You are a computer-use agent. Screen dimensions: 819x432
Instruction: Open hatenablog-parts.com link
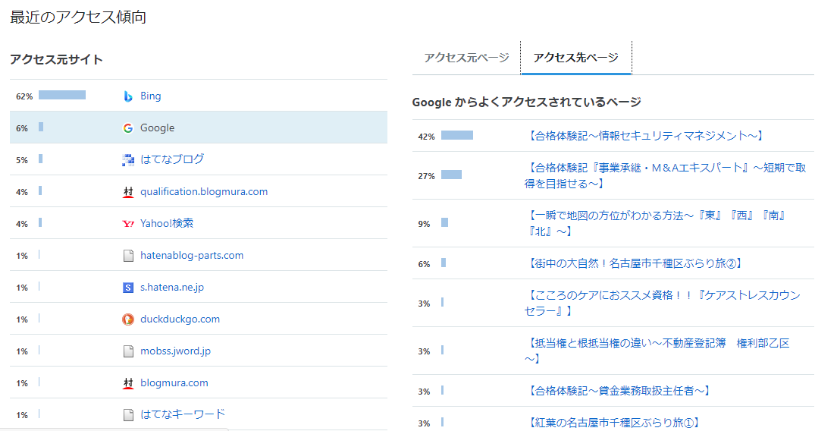coord(192,255)
